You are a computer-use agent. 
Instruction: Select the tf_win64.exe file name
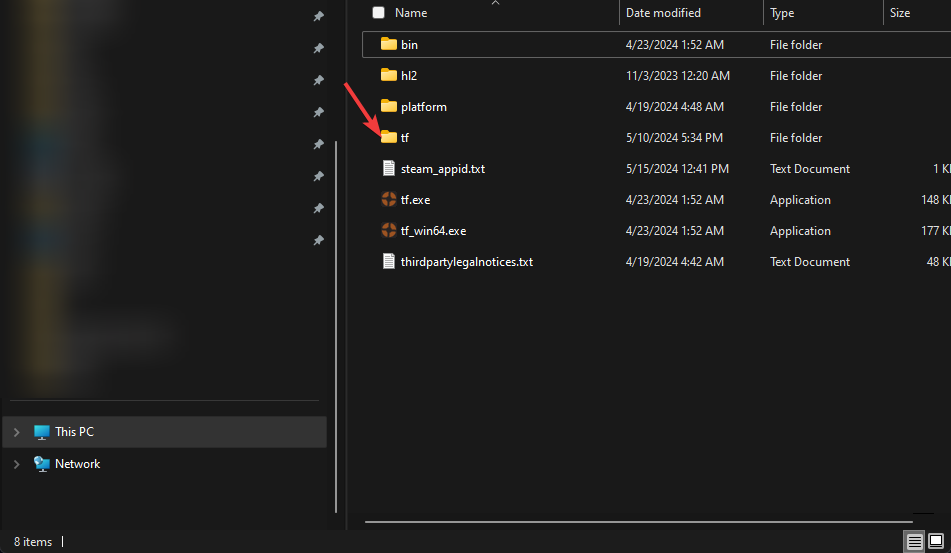pyautogui.click(x=433, y=231)
